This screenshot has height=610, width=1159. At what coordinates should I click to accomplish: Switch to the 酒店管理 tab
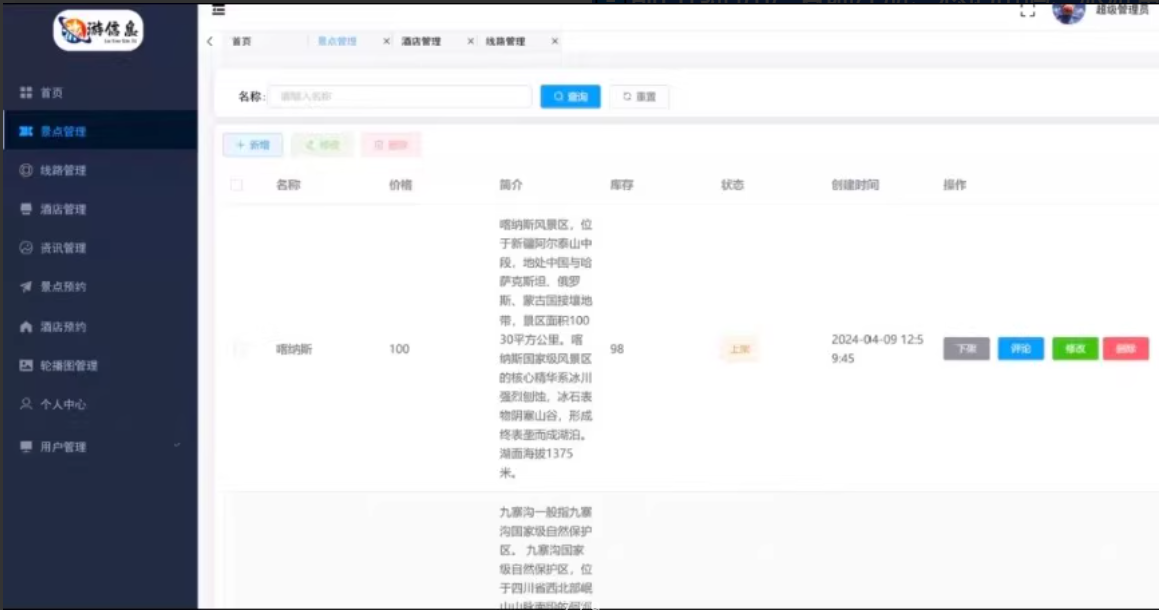pos(421,41)
